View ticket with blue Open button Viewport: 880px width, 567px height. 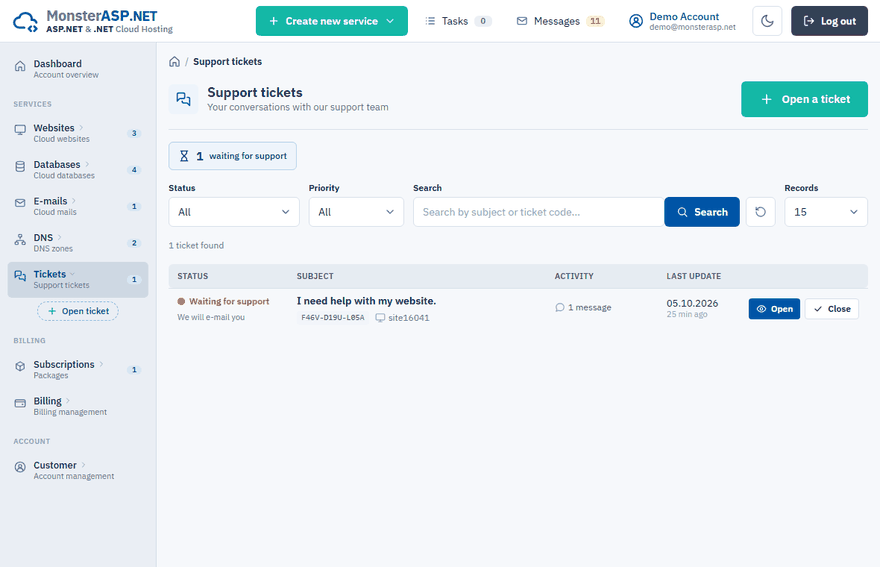click(x=774, y=309)
